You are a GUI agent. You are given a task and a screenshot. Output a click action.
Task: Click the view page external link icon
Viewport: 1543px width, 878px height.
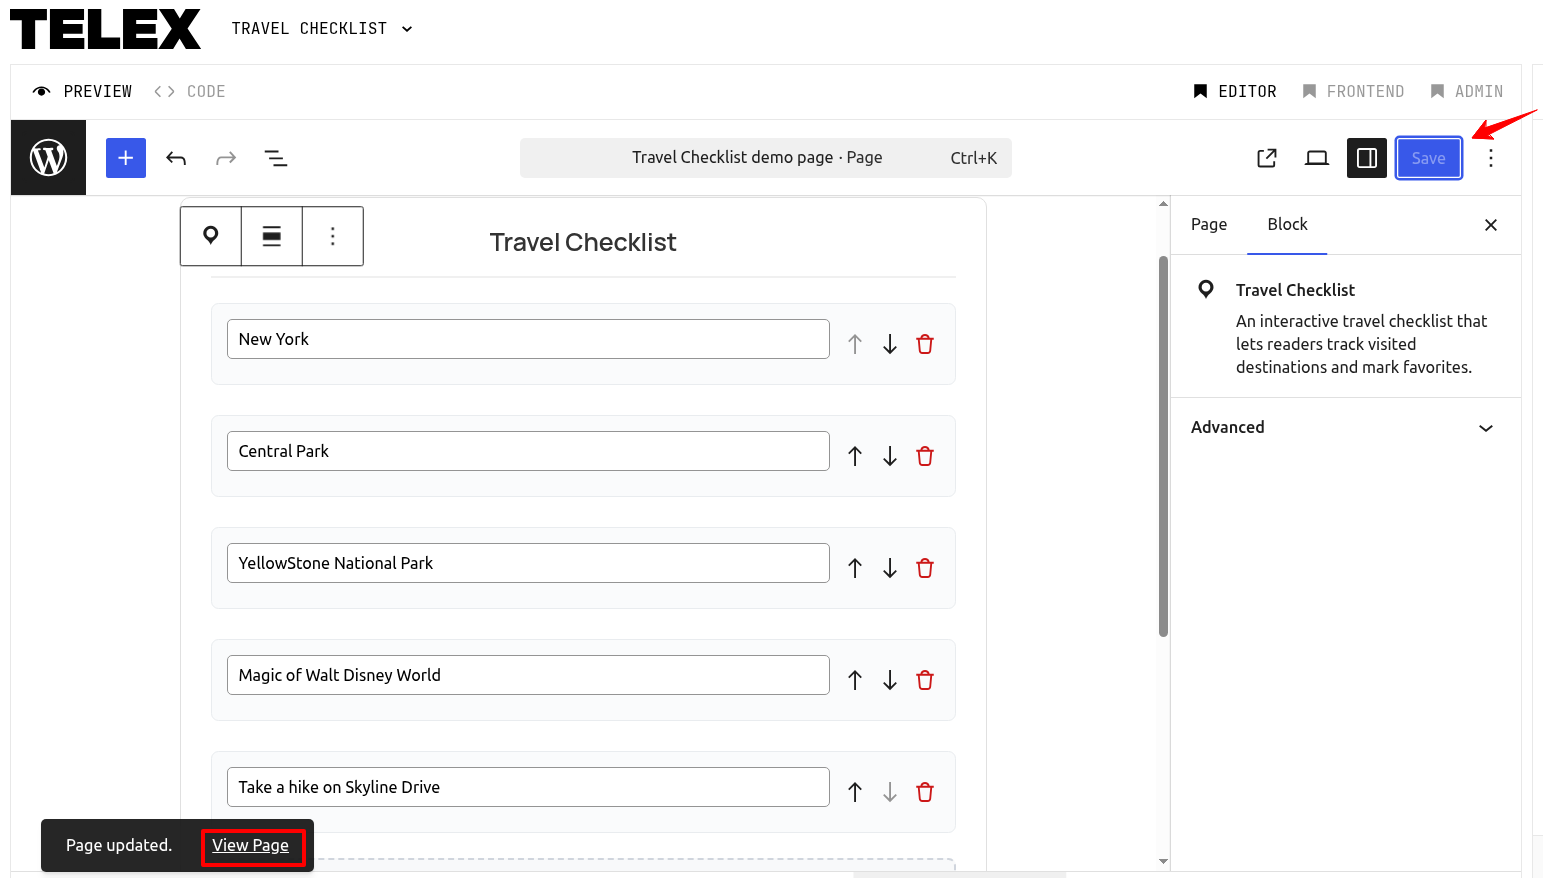tap(1266, 158)
